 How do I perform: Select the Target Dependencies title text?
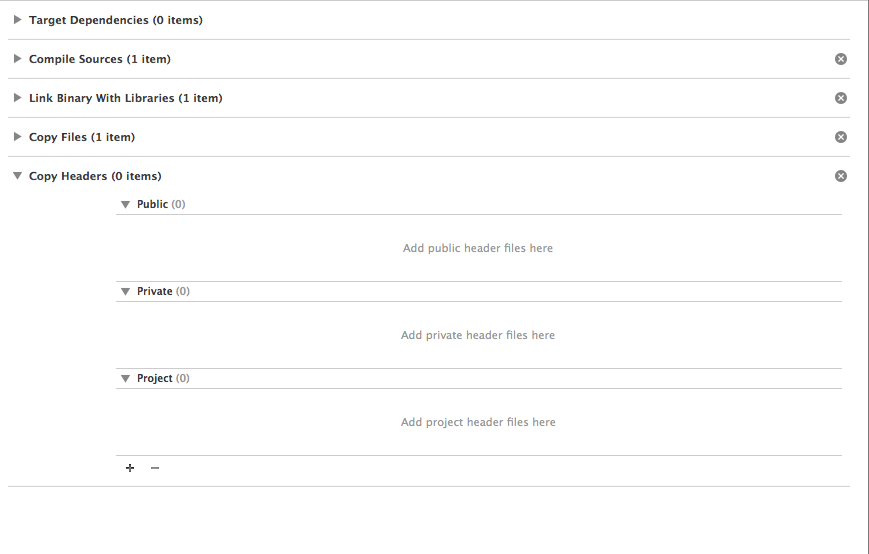pyautogui.click(x=115, y=20)
